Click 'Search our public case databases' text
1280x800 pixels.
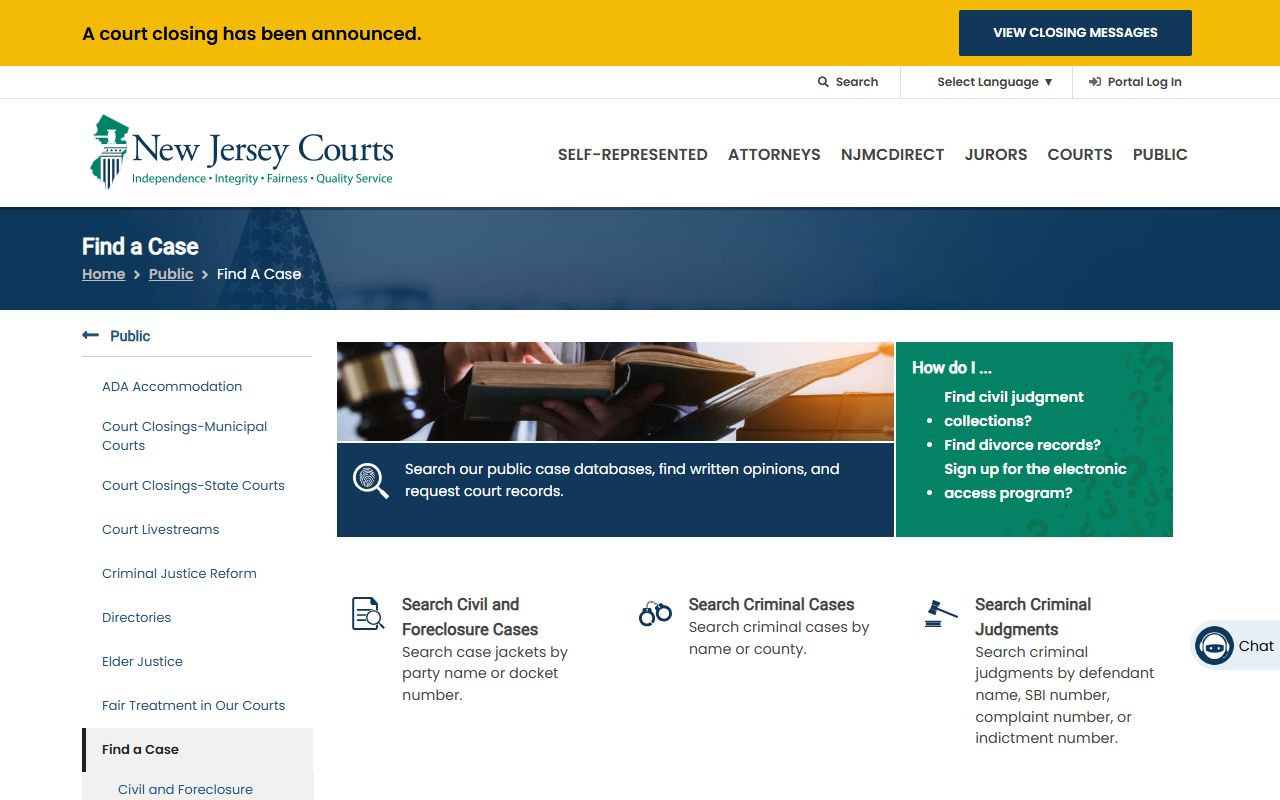[x=622, y=480]
